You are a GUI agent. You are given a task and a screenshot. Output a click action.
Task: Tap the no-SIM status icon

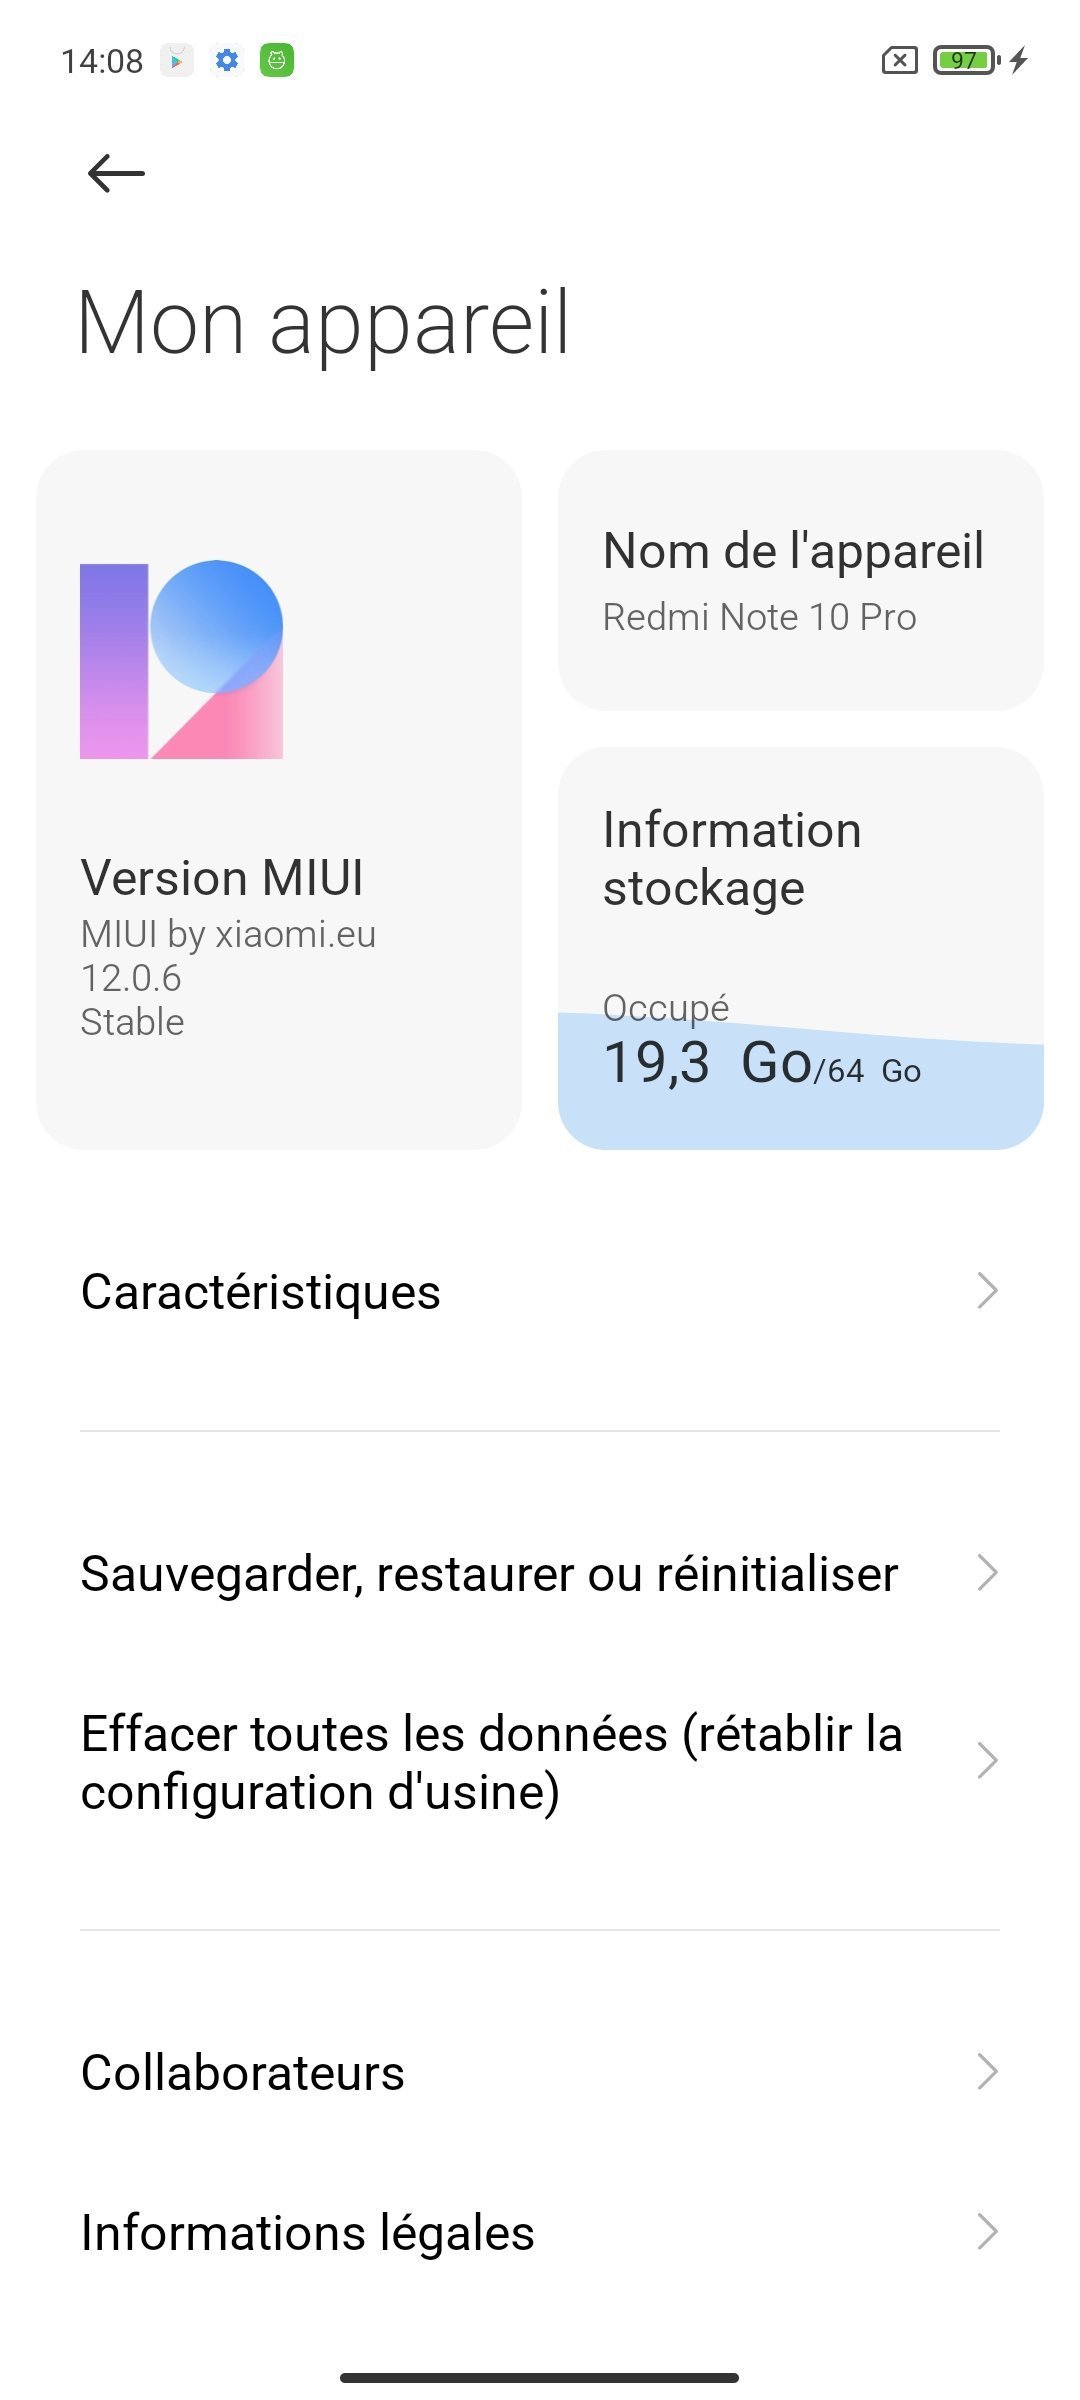pyautogui.click(x=899, y=61)
